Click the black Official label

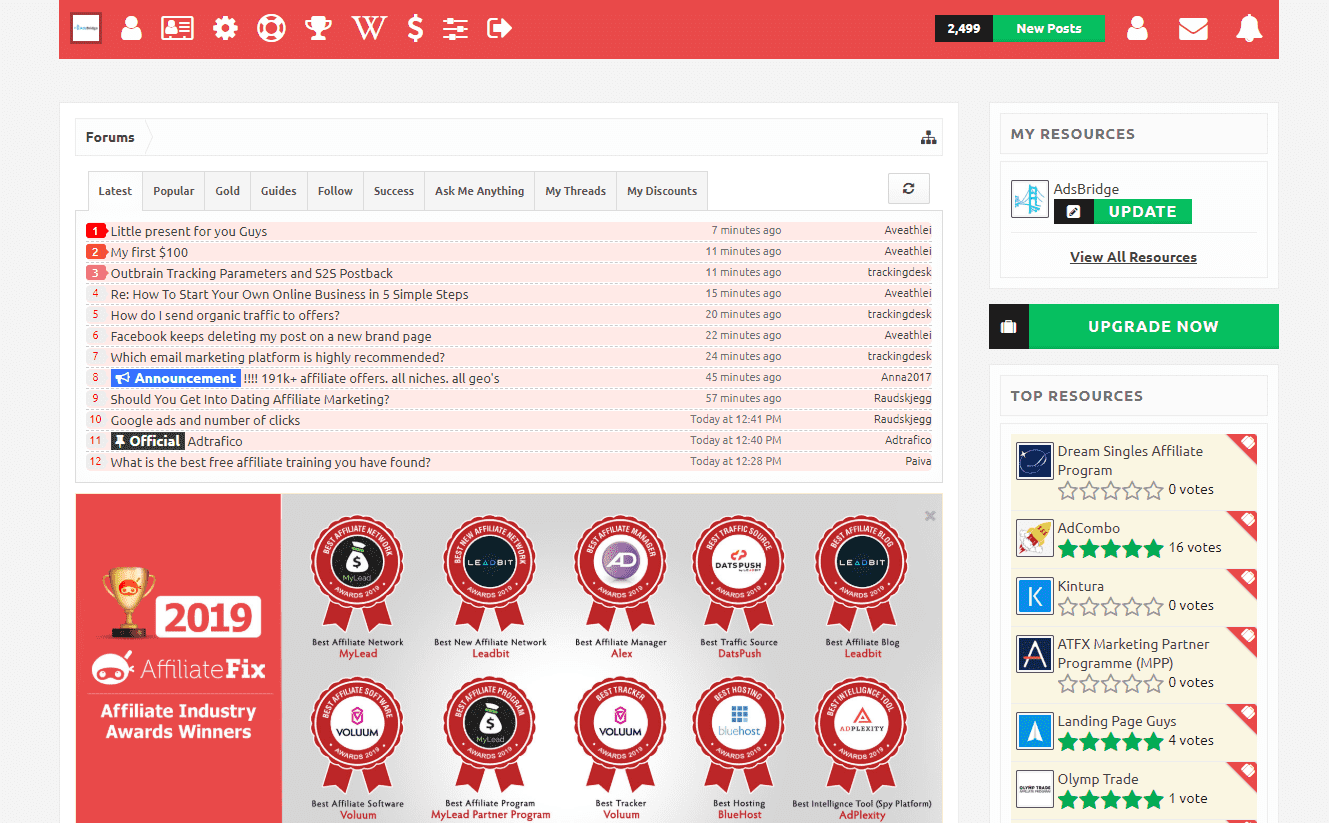tap(148, 441)
